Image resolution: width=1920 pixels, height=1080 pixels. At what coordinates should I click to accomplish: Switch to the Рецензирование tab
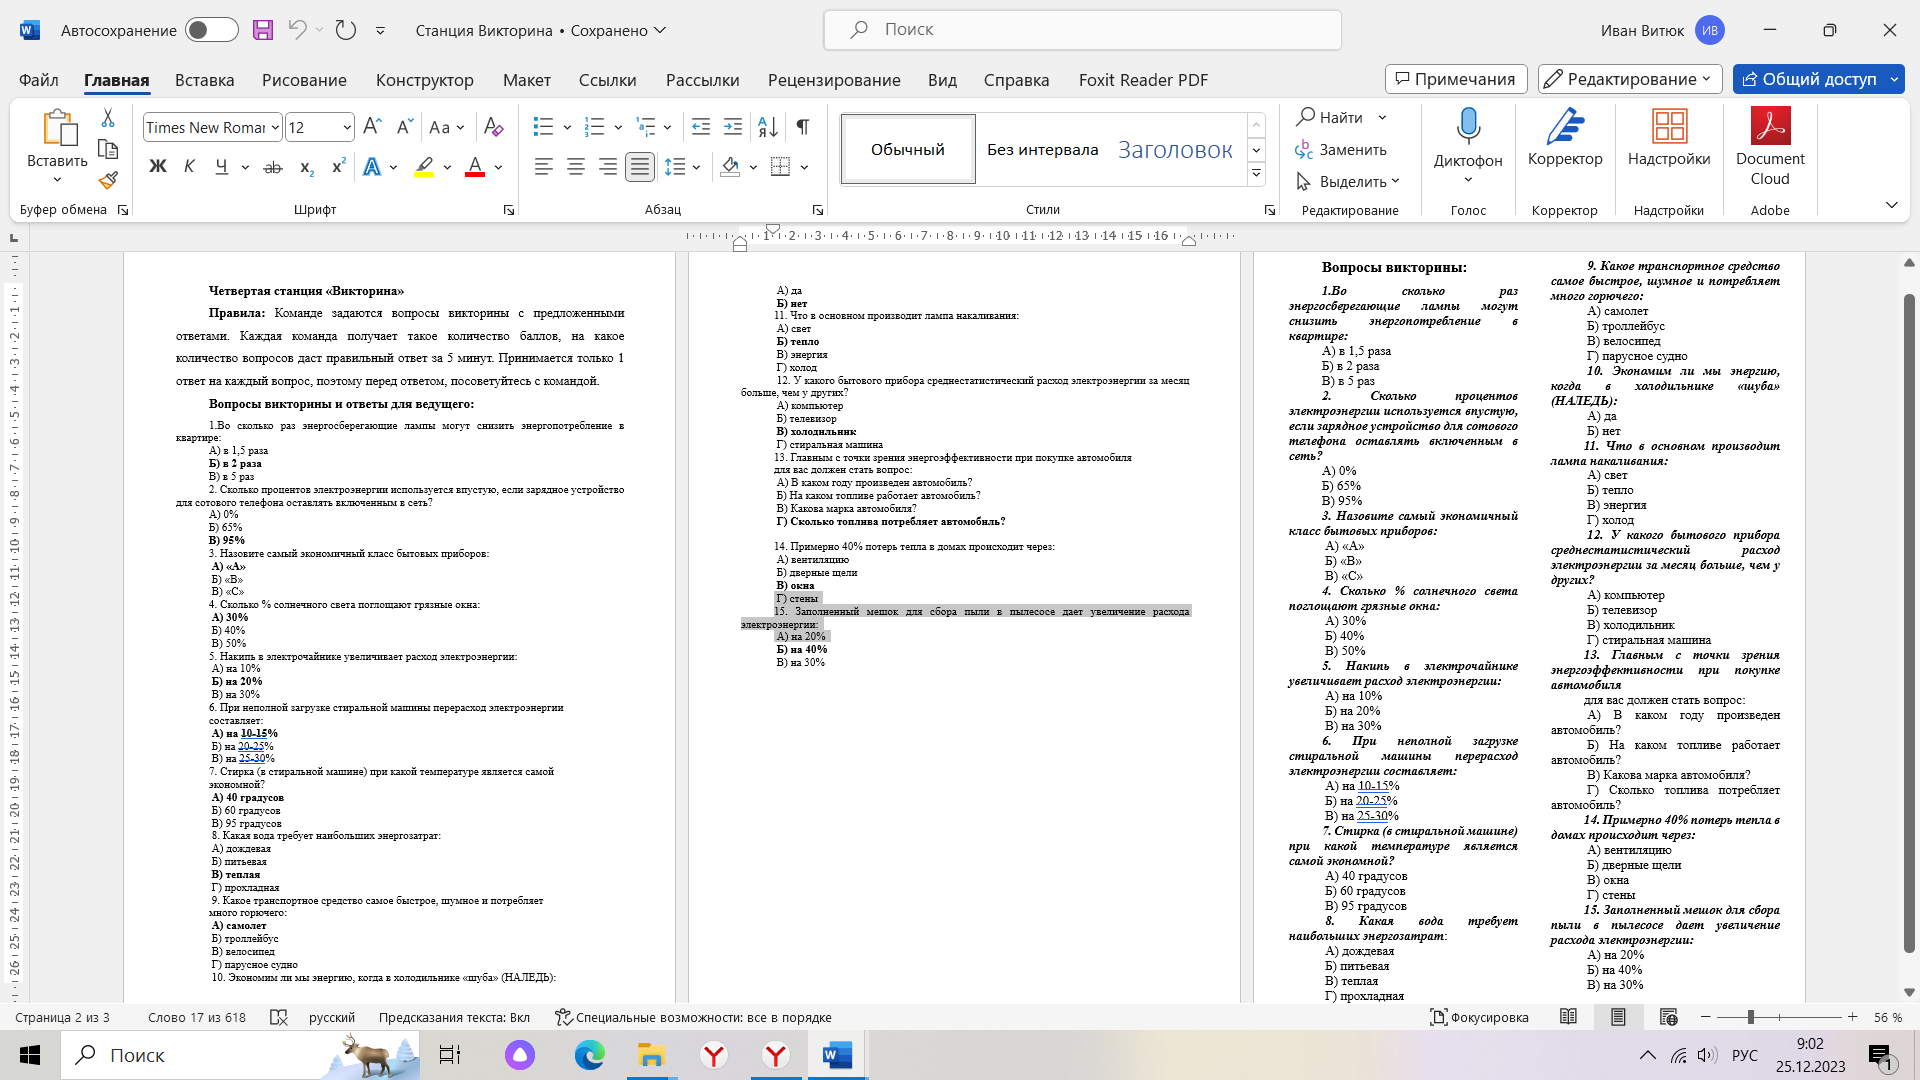pos(834,80)
